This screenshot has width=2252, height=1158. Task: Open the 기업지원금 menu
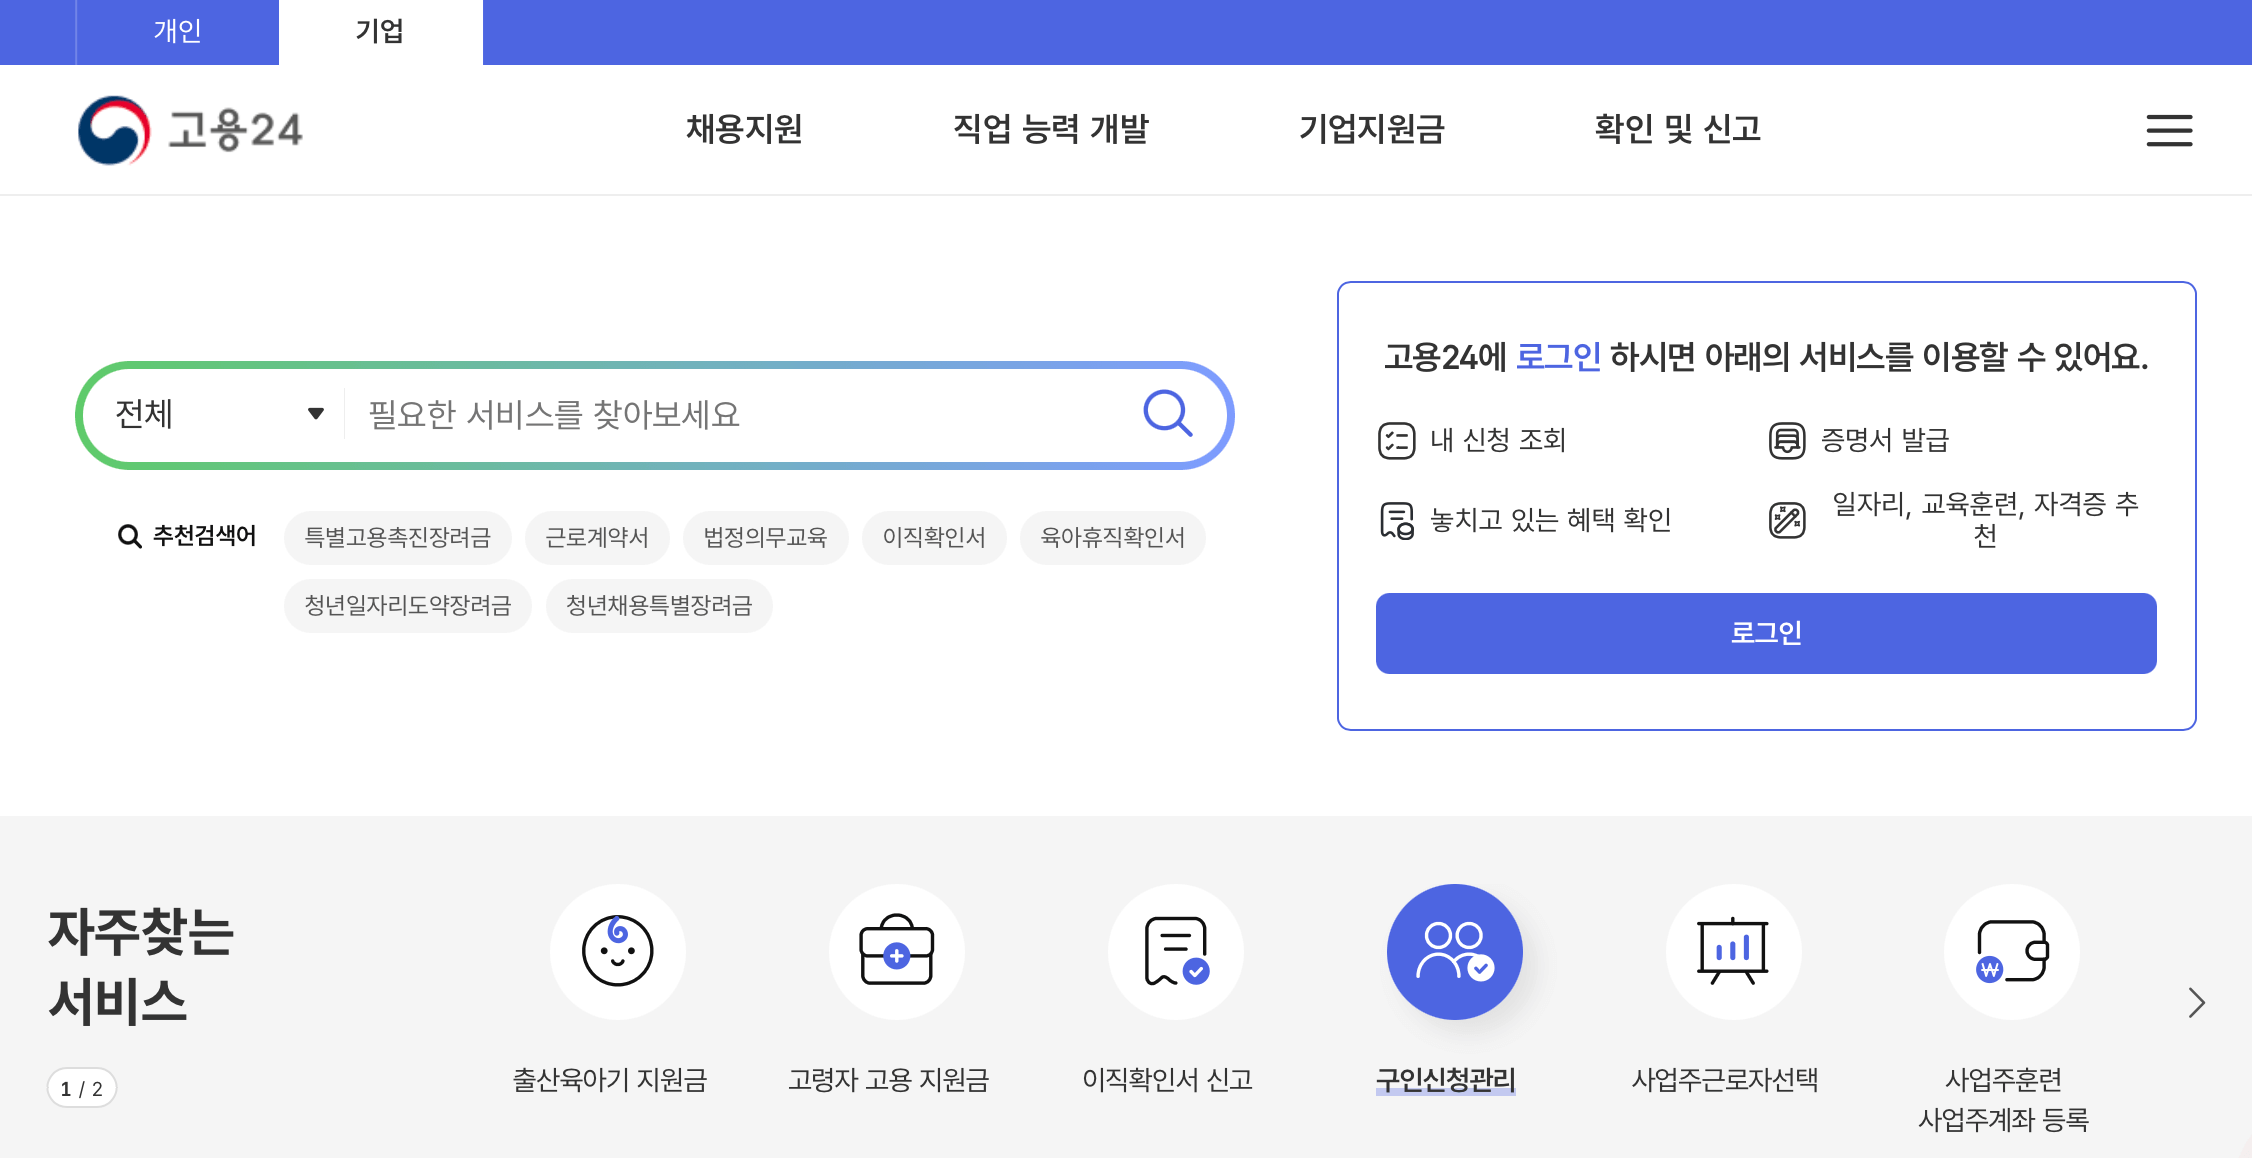click(x=1372, y=129)
